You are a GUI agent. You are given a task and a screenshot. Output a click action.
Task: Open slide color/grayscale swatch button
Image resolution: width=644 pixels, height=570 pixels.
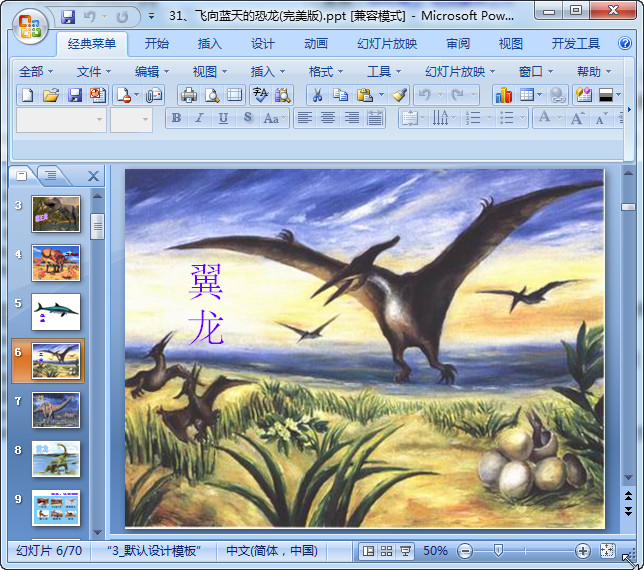[606, 95]
